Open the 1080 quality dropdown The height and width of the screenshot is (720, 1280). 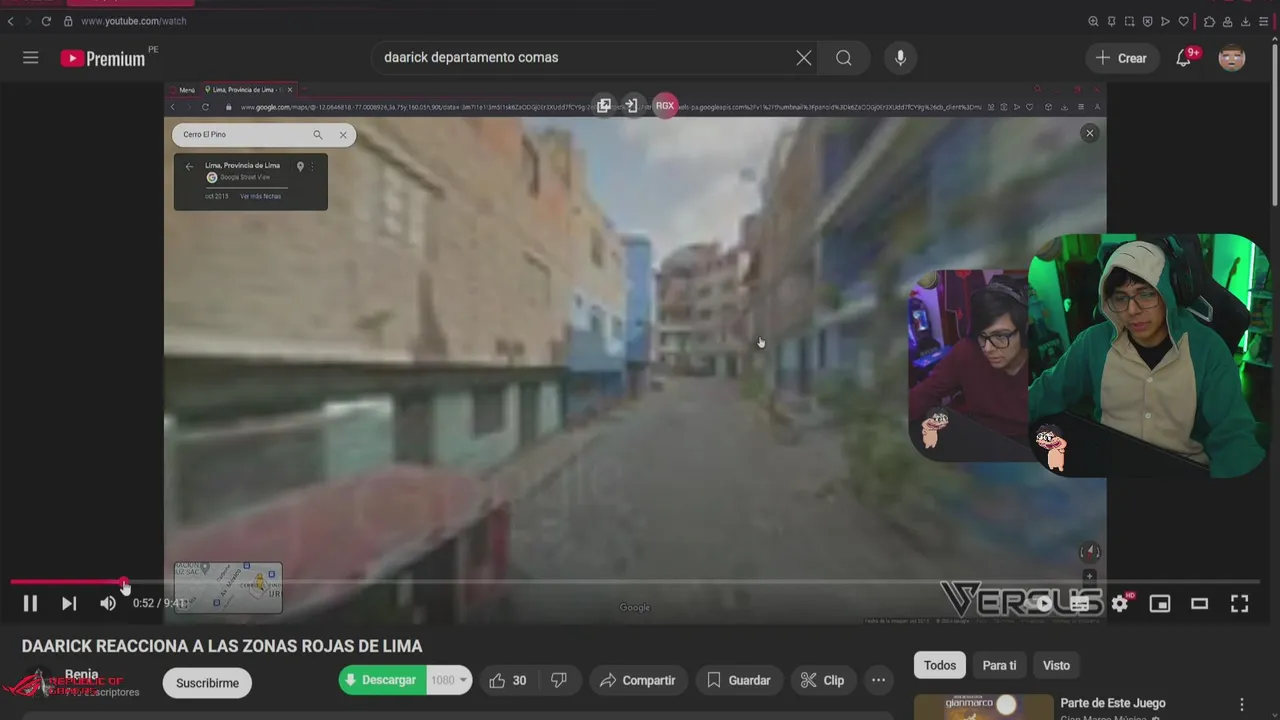(449, 680)
